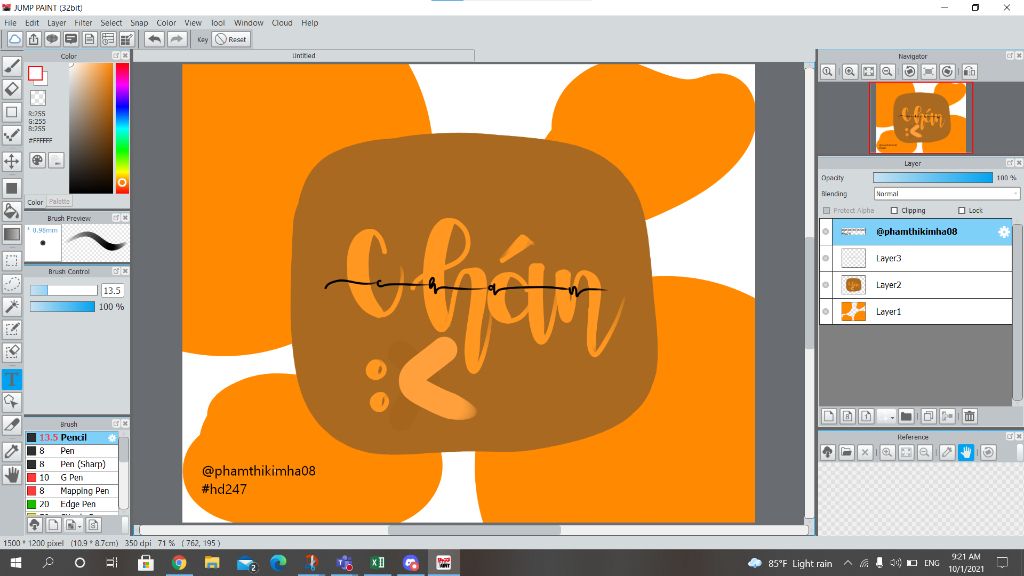
Task: Hide the @phamthikimha08 layer
Action: (826, 232)
